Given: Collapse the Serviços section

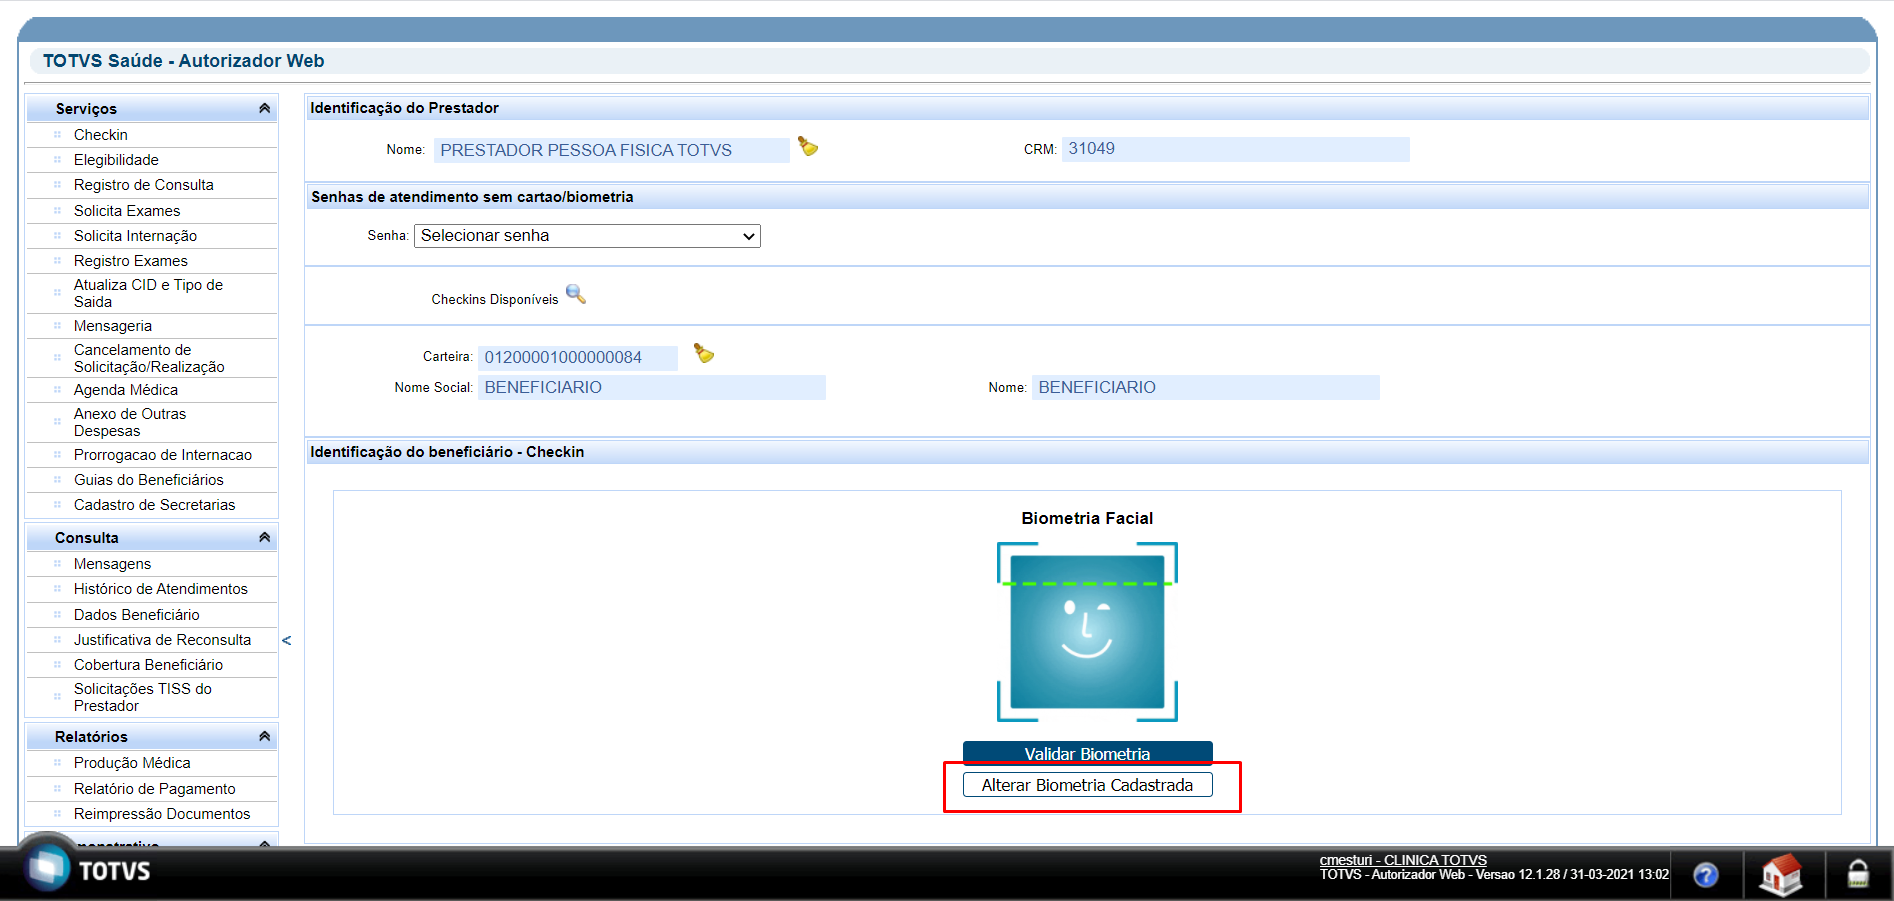Looking at the screenshot, I should coord(264,108).
